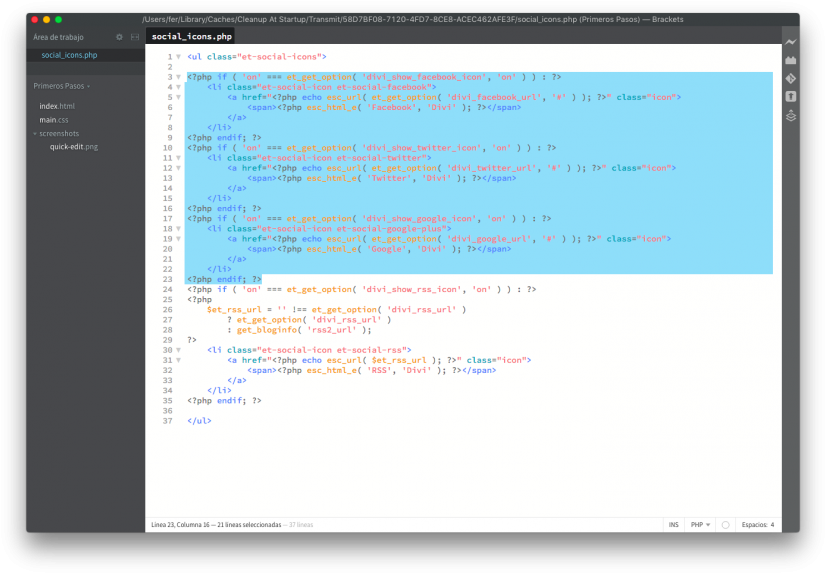Open the PHP language dropdown
The height and width of the screenshot is (573, 825).
[700, 524]
